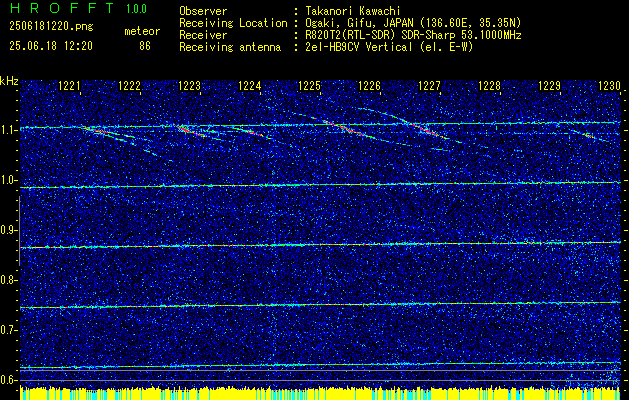This screenshot has width=629, height=400.
Task: Click the Receiving antenna field label
Action: [230, 47]
